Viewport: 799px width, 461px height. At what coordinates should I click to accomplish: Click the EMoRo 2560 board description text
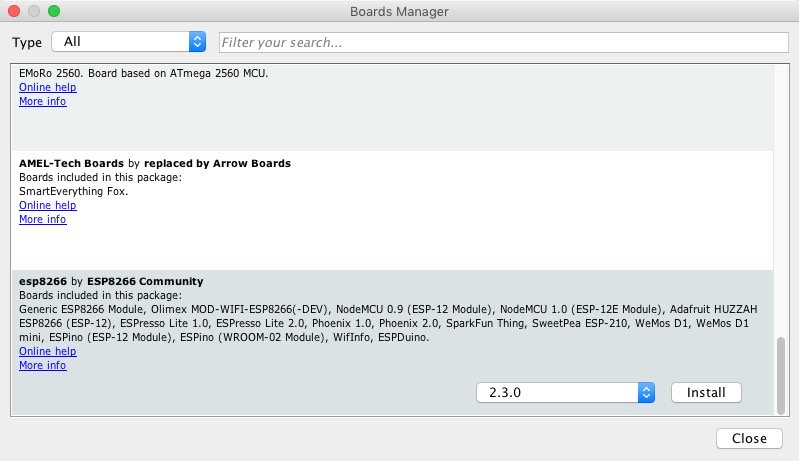tap(144, 73)
